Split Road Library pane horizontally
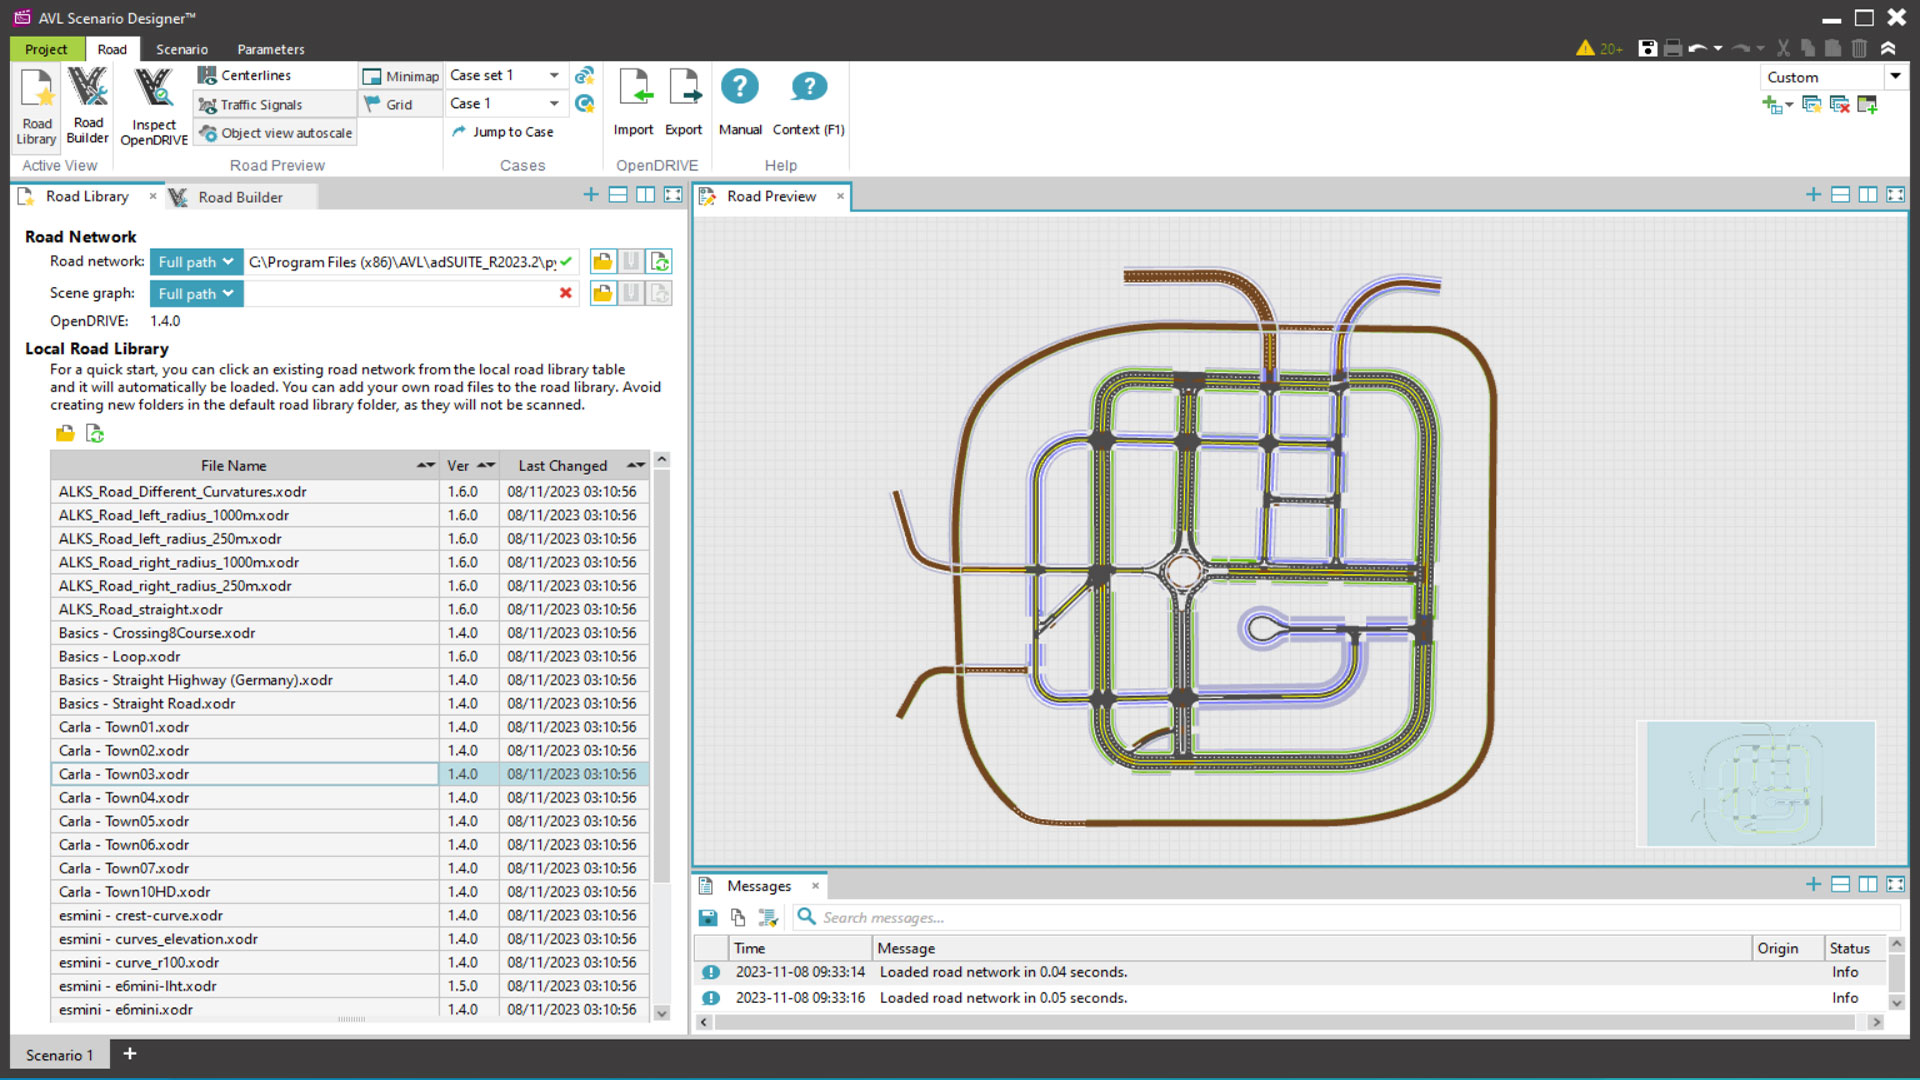This screenshot has height=1080, width=1920. coord(618,195)
